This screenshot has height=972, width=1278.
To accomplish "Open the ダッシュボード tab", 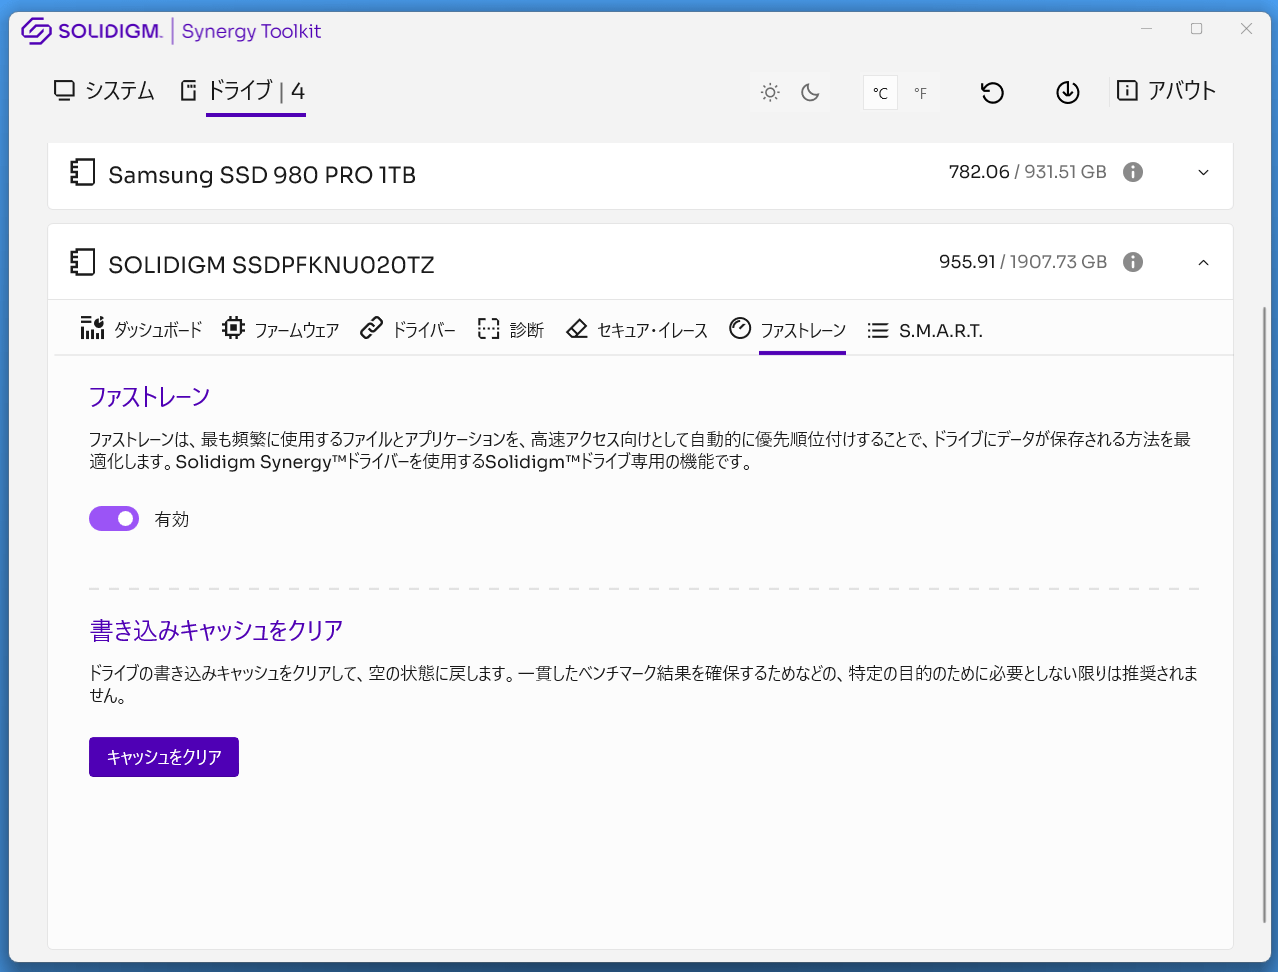I will 141,329.
